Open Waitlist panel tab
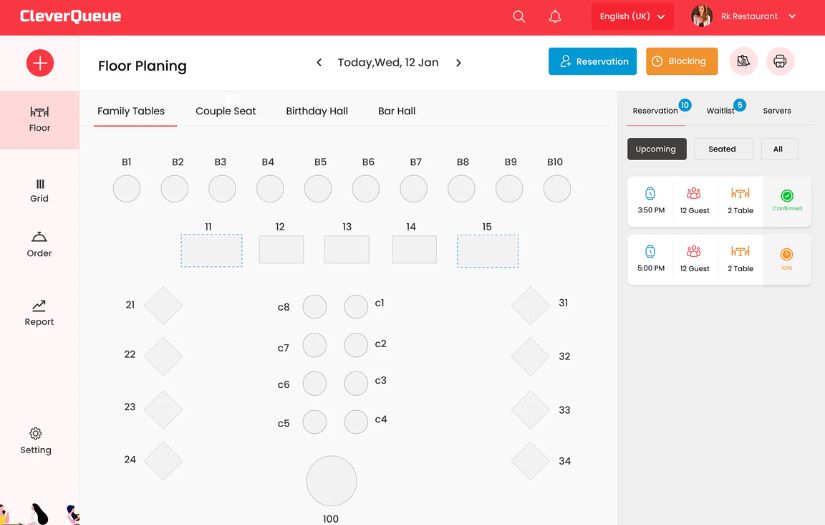Screen dimensions: 825x525 coord(720,111)
